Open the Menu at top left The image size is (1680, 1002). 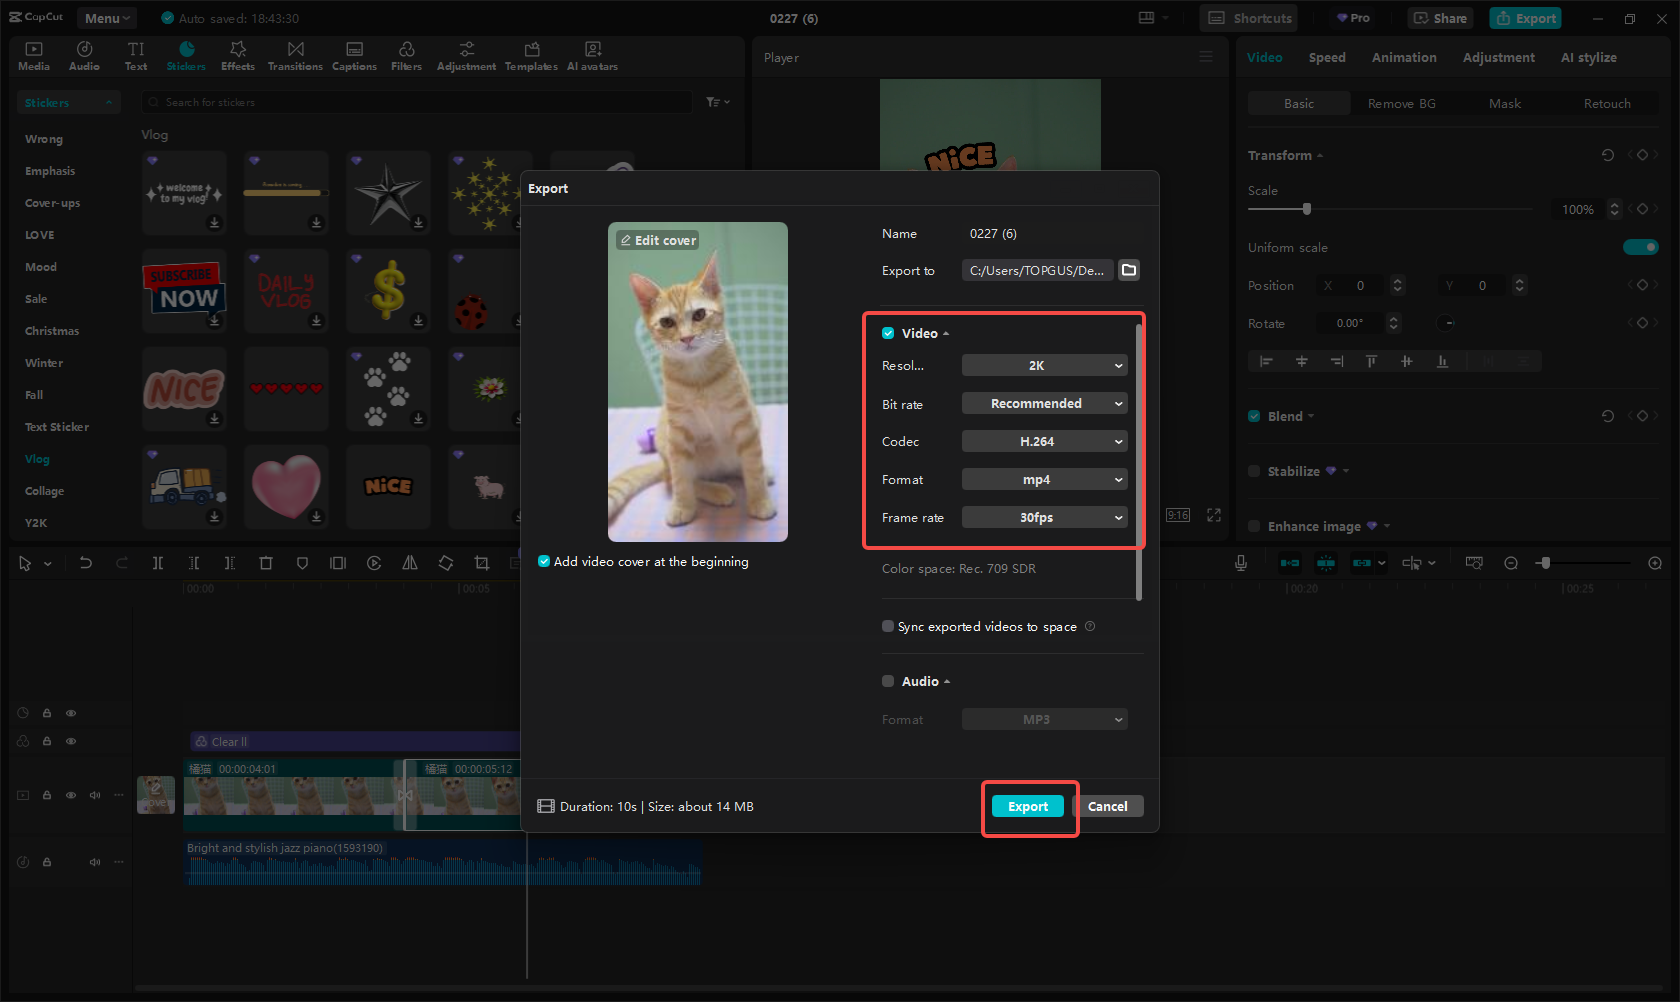(x=106, y=17)
